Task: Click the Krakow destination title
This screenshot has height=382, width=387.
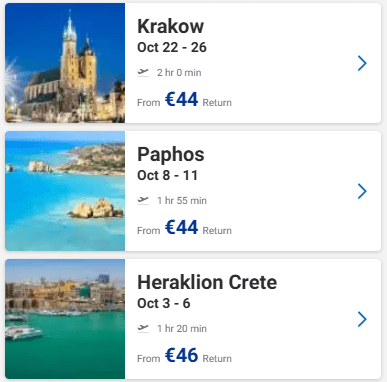Action: click(x=170, y=26)
